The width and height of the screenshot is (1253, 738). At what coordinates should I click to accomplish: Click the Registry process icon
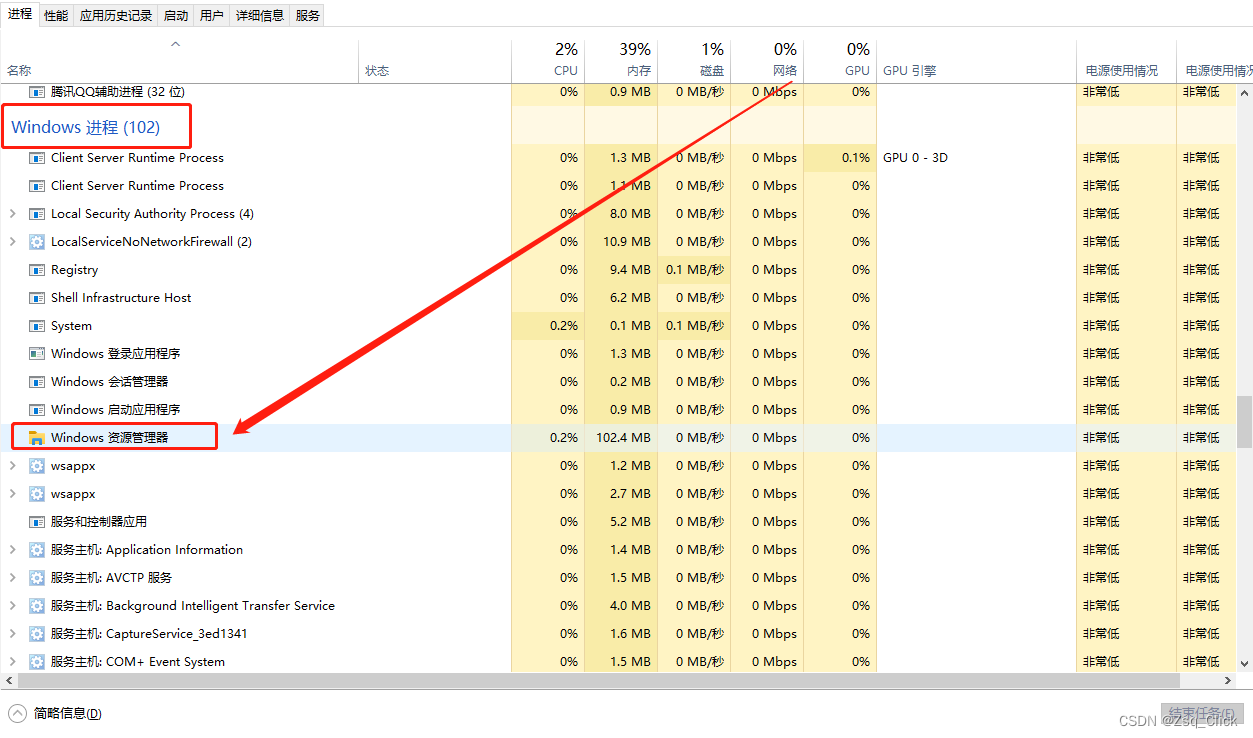pos(37,270)
